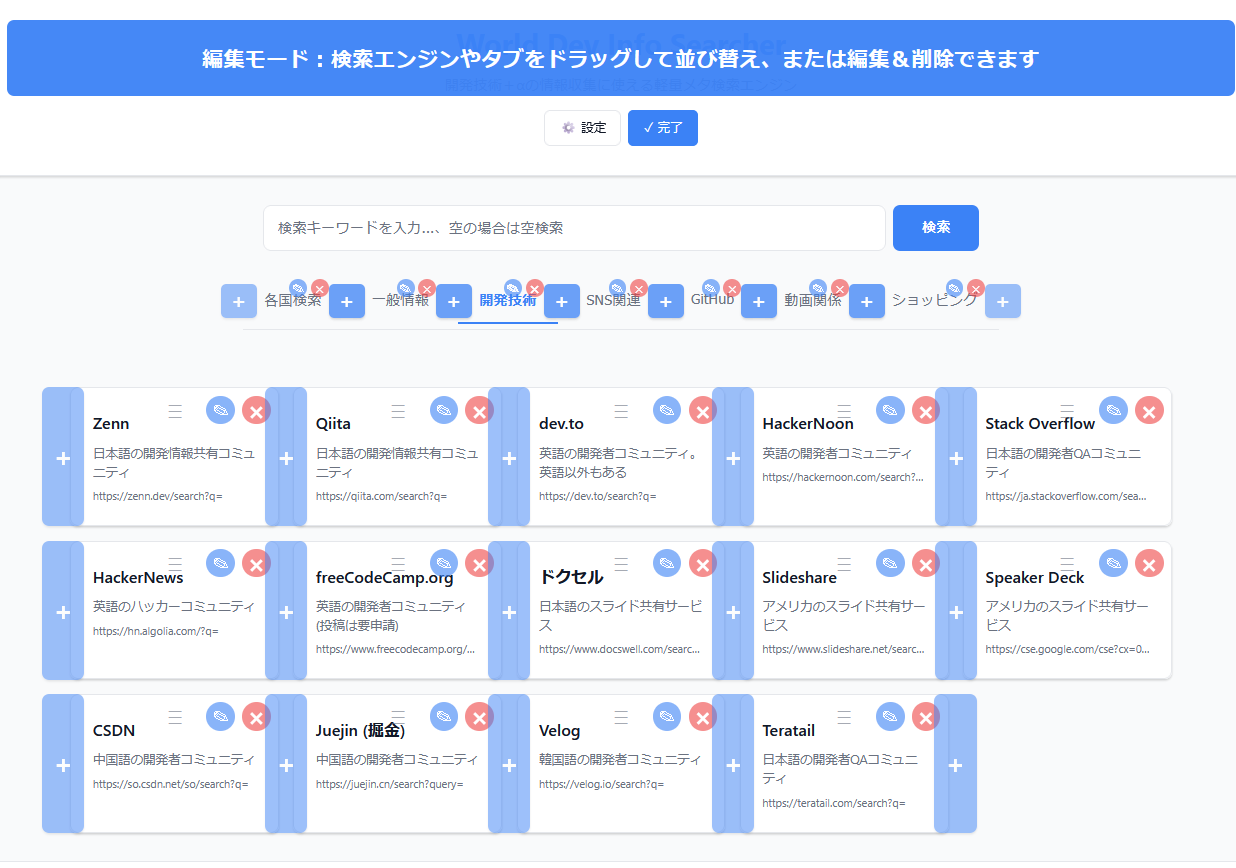Edit the Teratail card
The width and height of the screenshot is (1236, 868).
(x=890, y=716)
